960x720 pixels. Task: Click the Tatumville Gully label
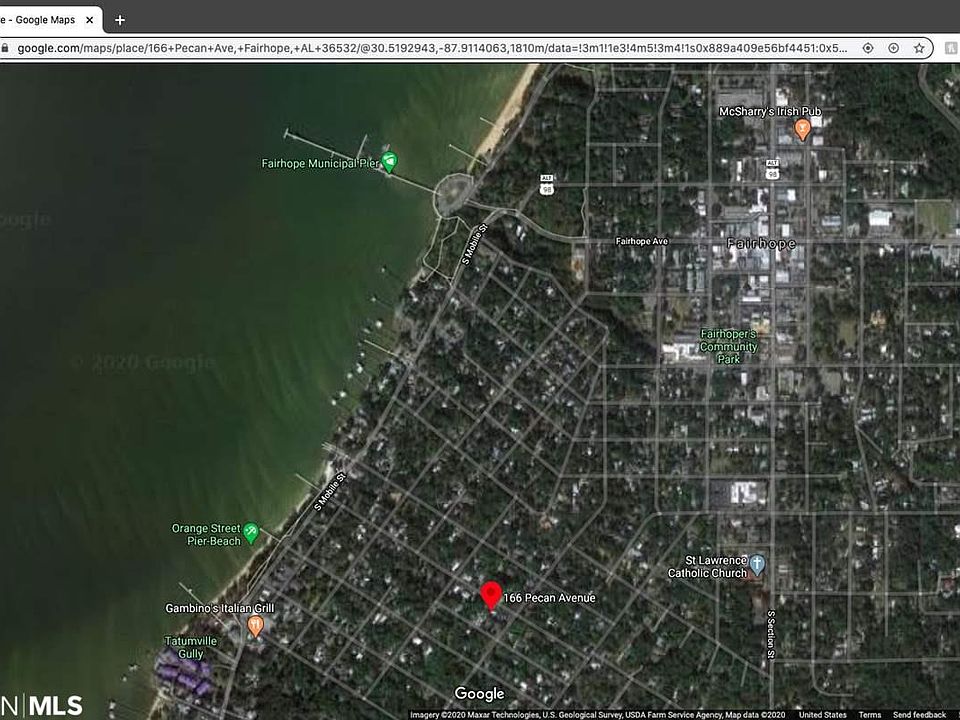click(x=190, y=647)
